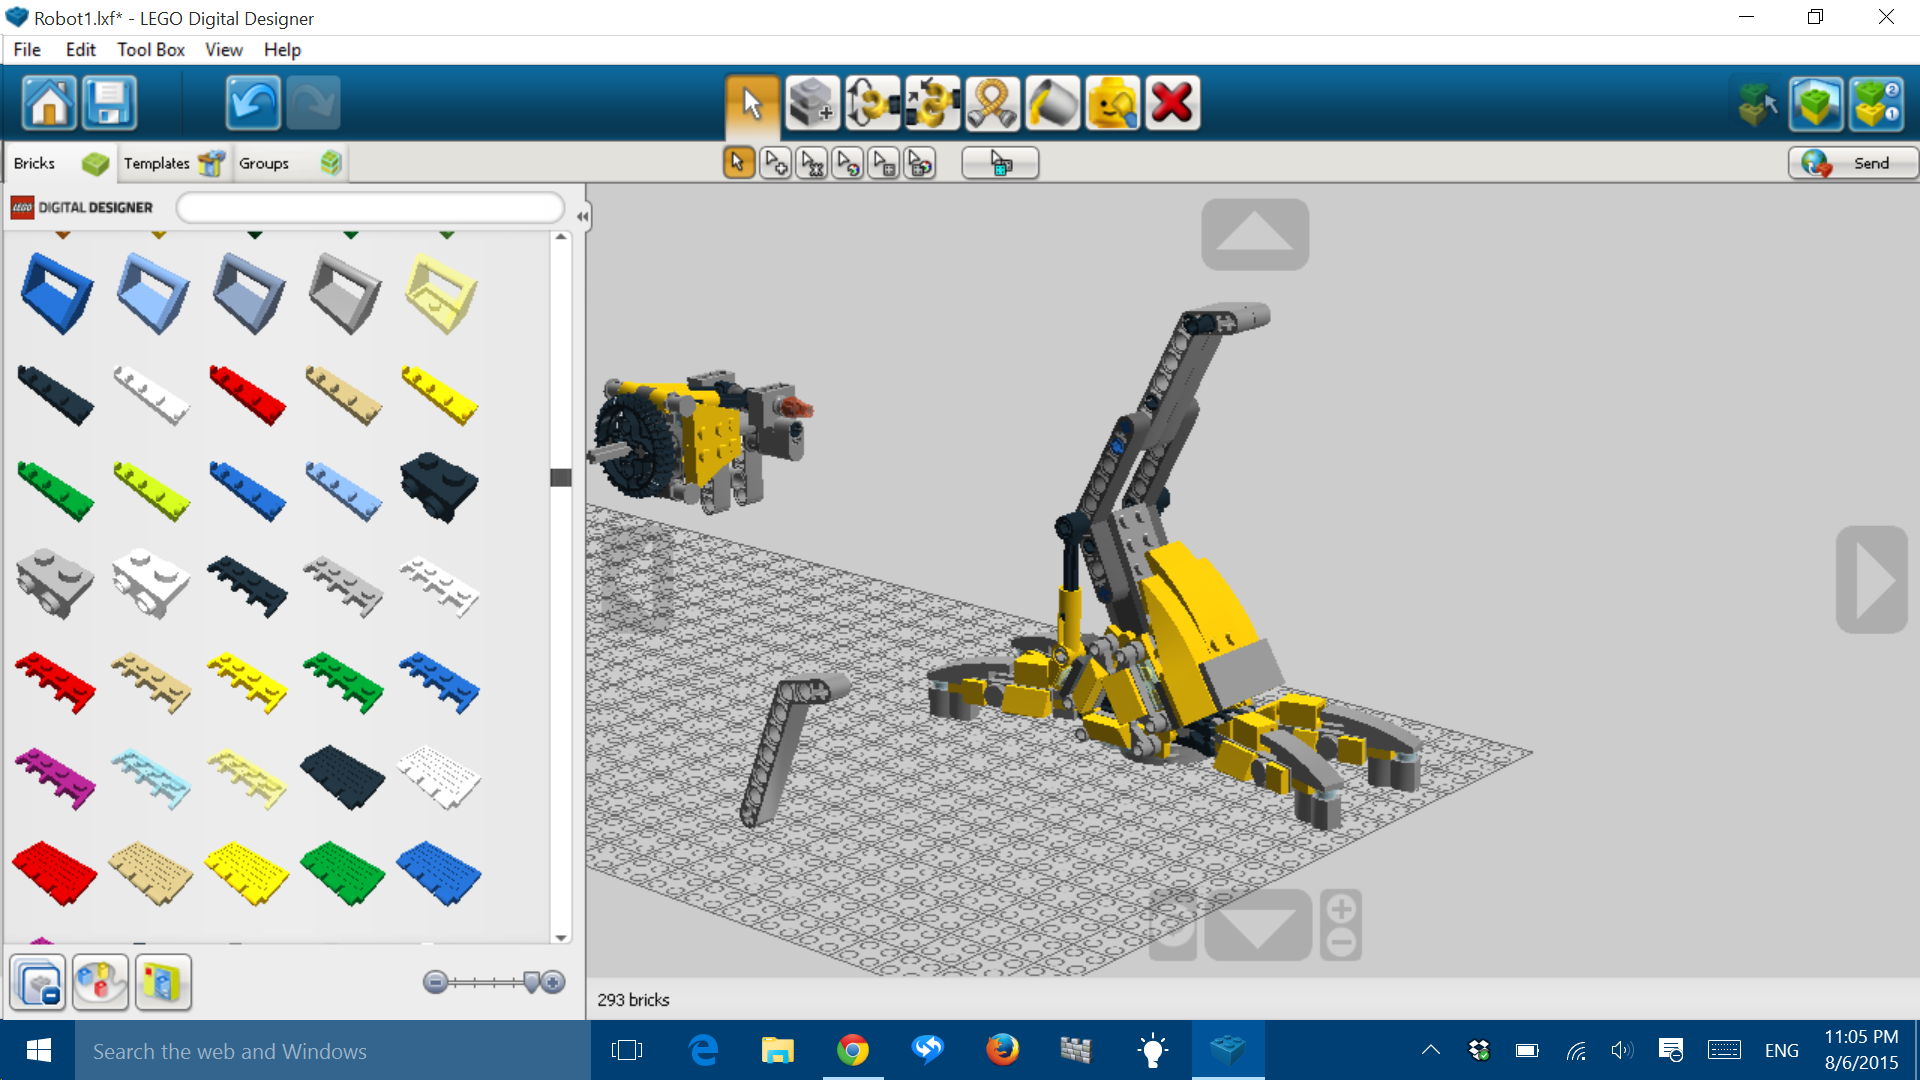
Task: Click inside the brick search field
Action: [x=369, y=207]
